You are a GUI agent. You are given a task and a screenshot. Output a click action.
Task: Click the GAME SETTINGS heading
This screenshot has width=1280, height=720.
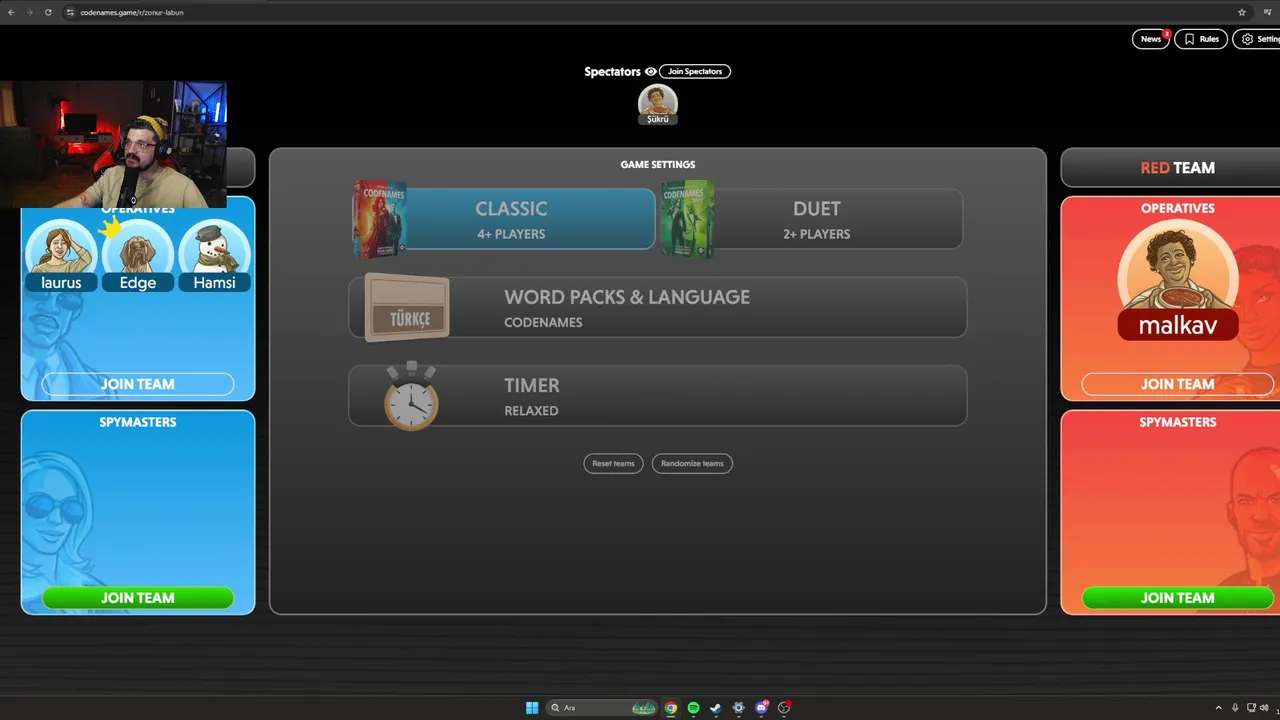pos(658,164)
